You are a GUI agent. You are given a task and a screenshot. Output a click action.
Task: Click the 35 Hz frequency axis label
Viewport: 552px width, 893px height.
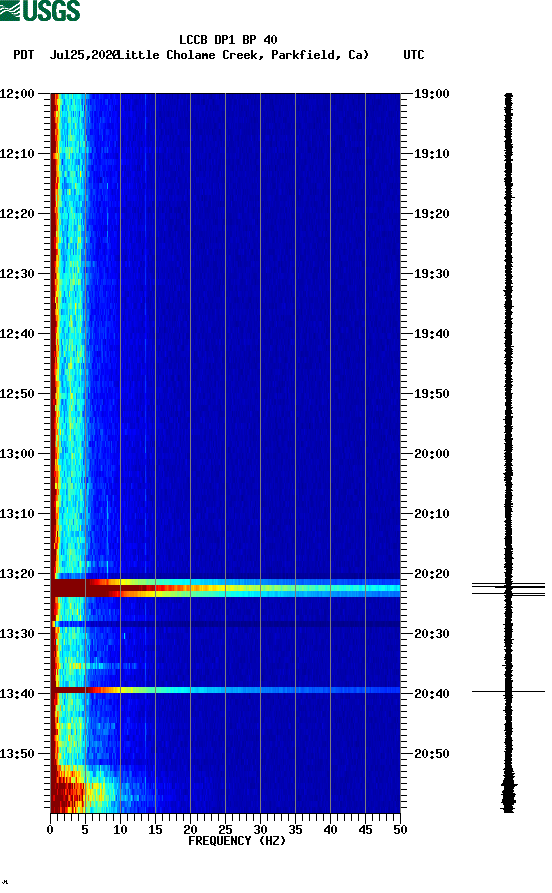pos(295,830)
